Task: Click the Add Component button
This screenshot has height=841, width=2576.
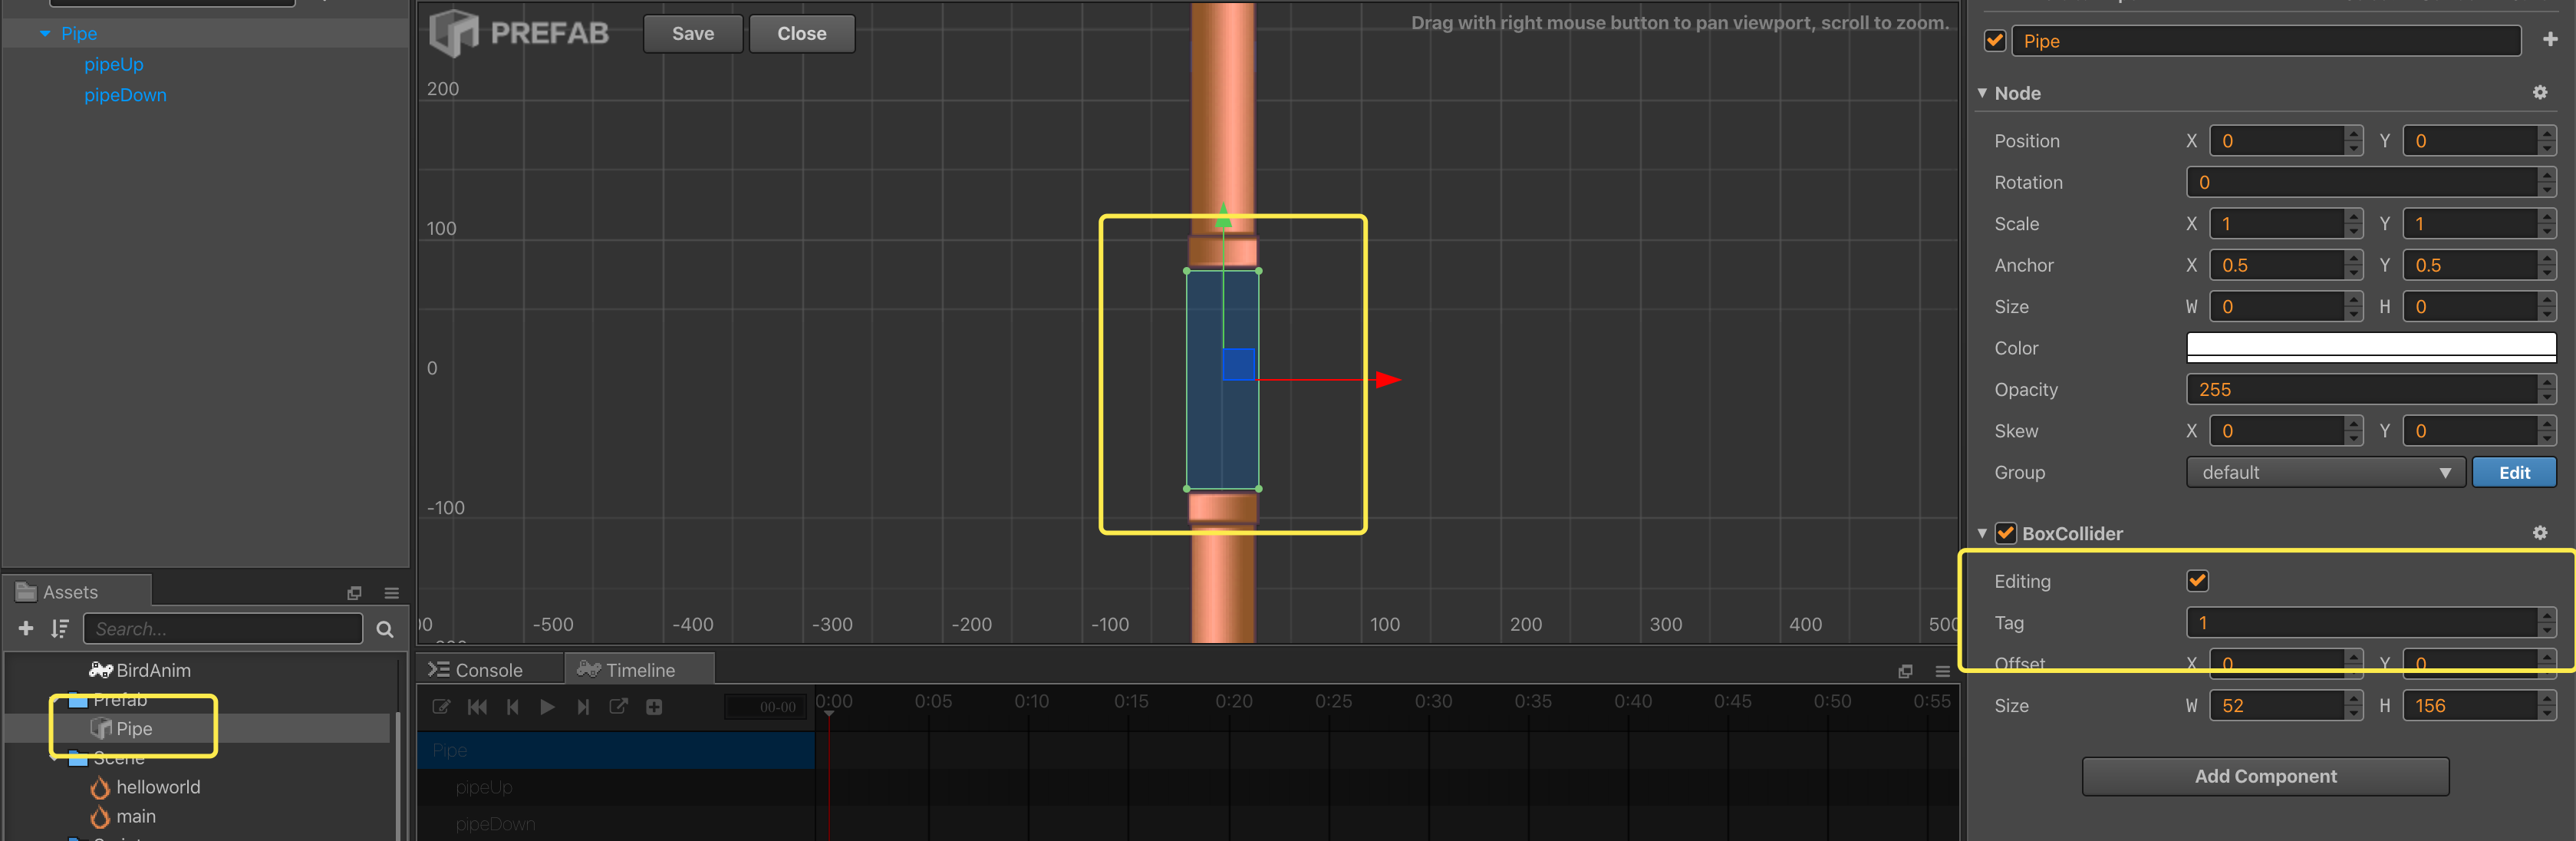Action: [x=2265, y=776]
